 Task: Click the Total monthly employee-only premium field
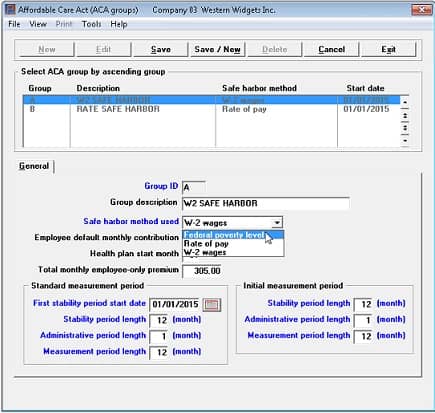[202, 270]
